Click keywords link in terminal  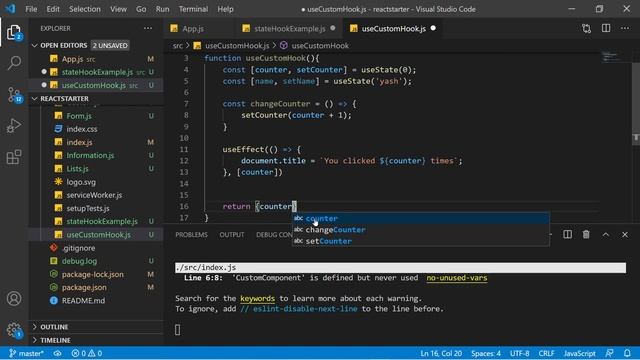258,298
